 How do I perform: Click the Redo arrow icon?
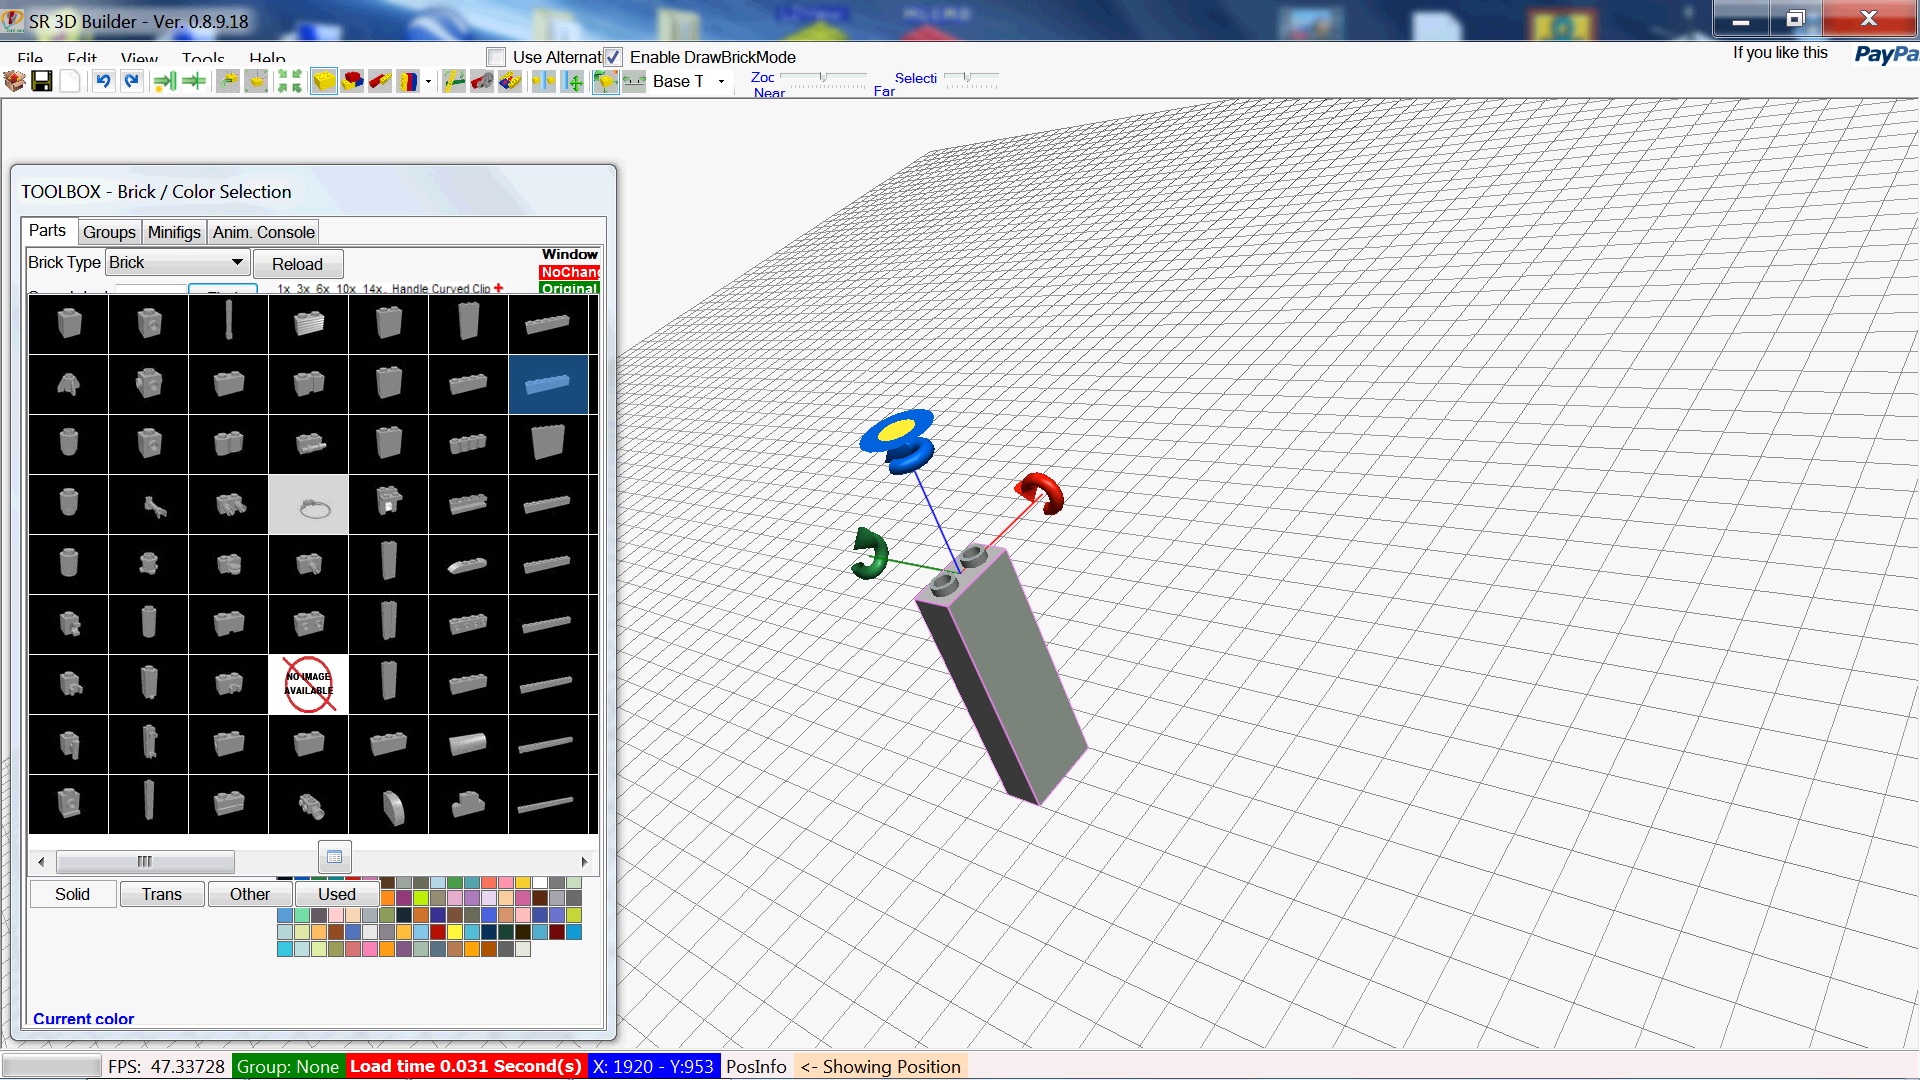[x=131, y=81]
